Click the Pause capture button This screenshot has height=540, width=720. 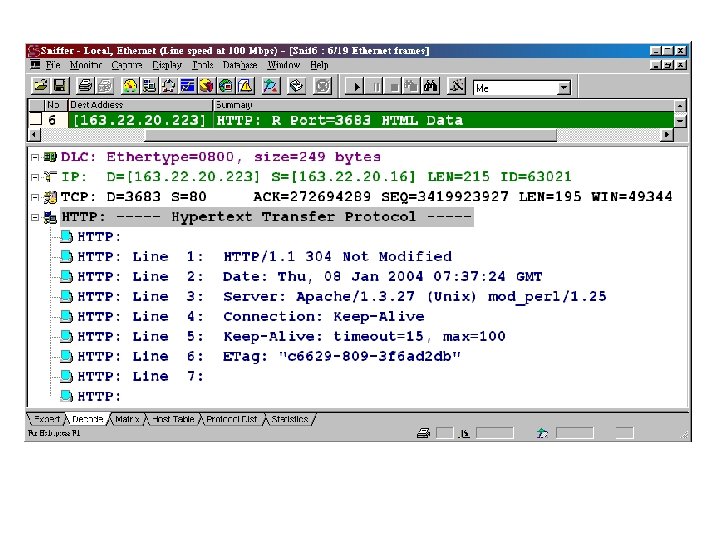click(376, 86)
